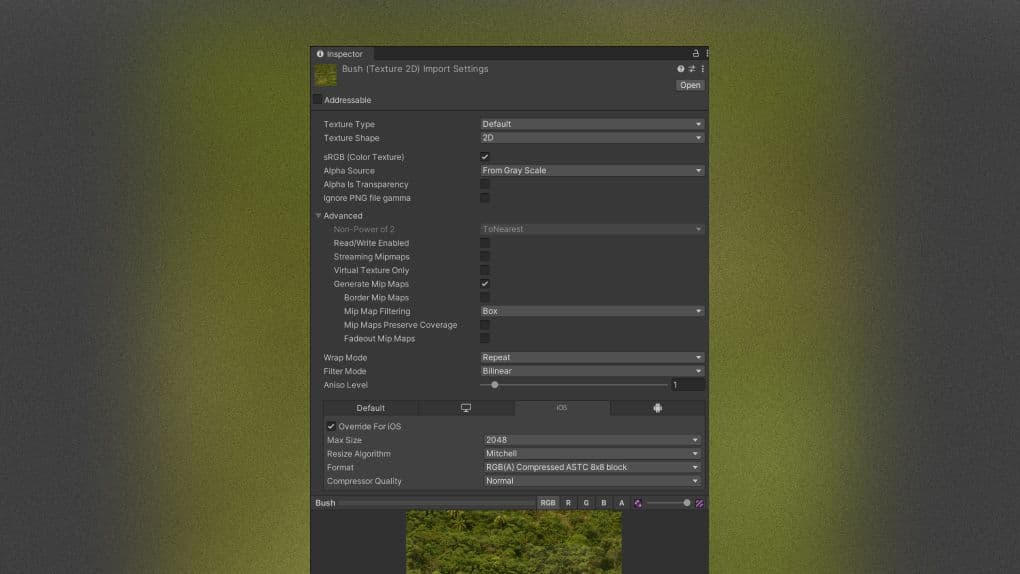
Task: Open the Import Settings three-dot menu
Action: tap(703, 69)
